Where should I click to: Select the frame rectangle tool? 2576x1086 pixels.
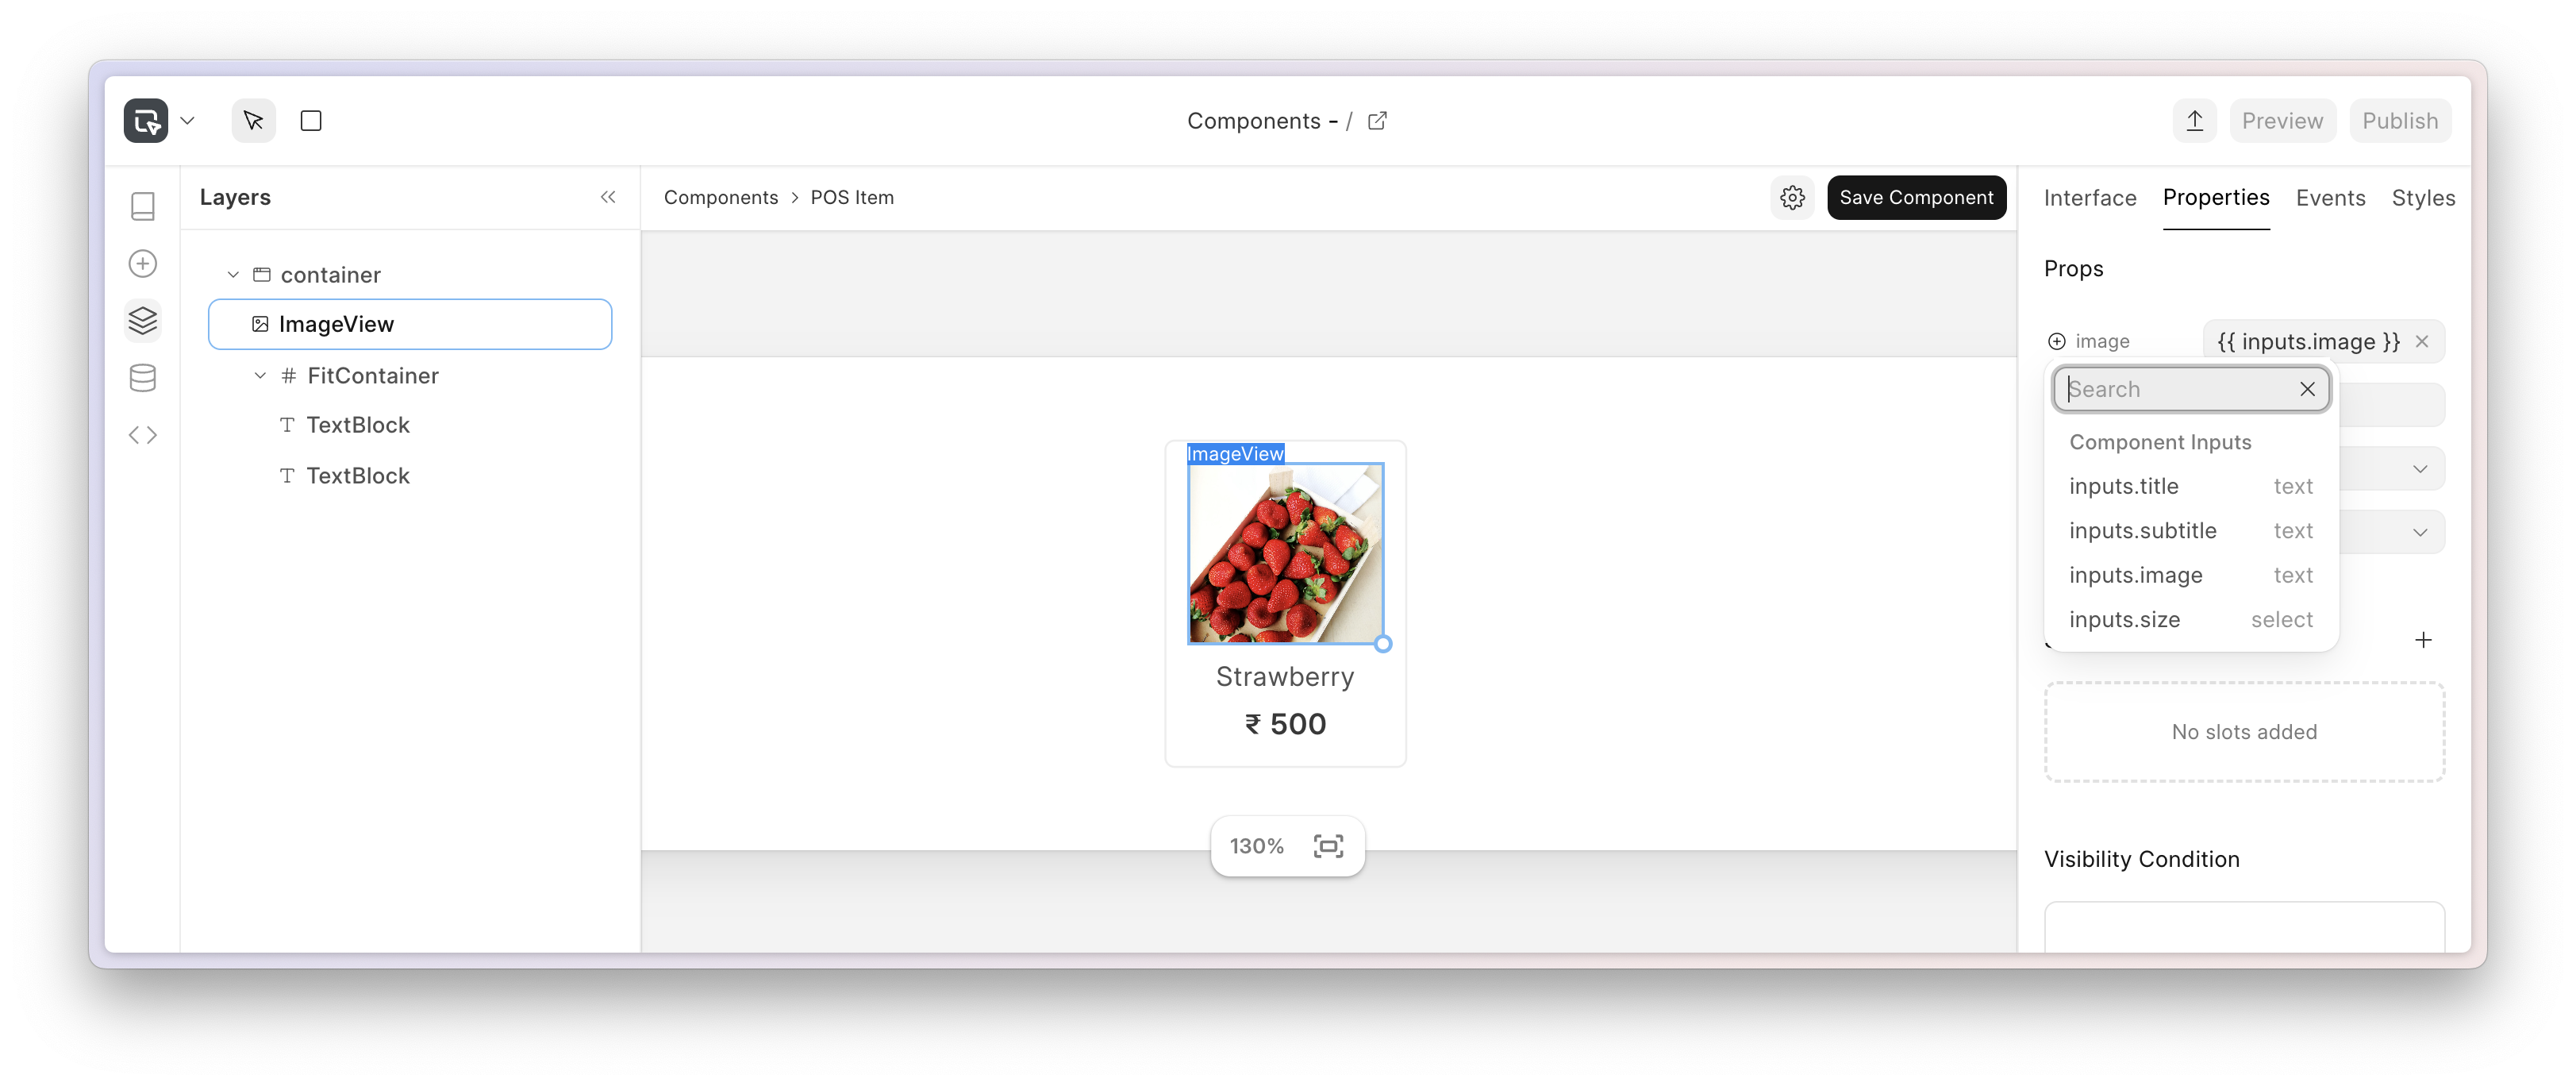click(x=311, y=121)
